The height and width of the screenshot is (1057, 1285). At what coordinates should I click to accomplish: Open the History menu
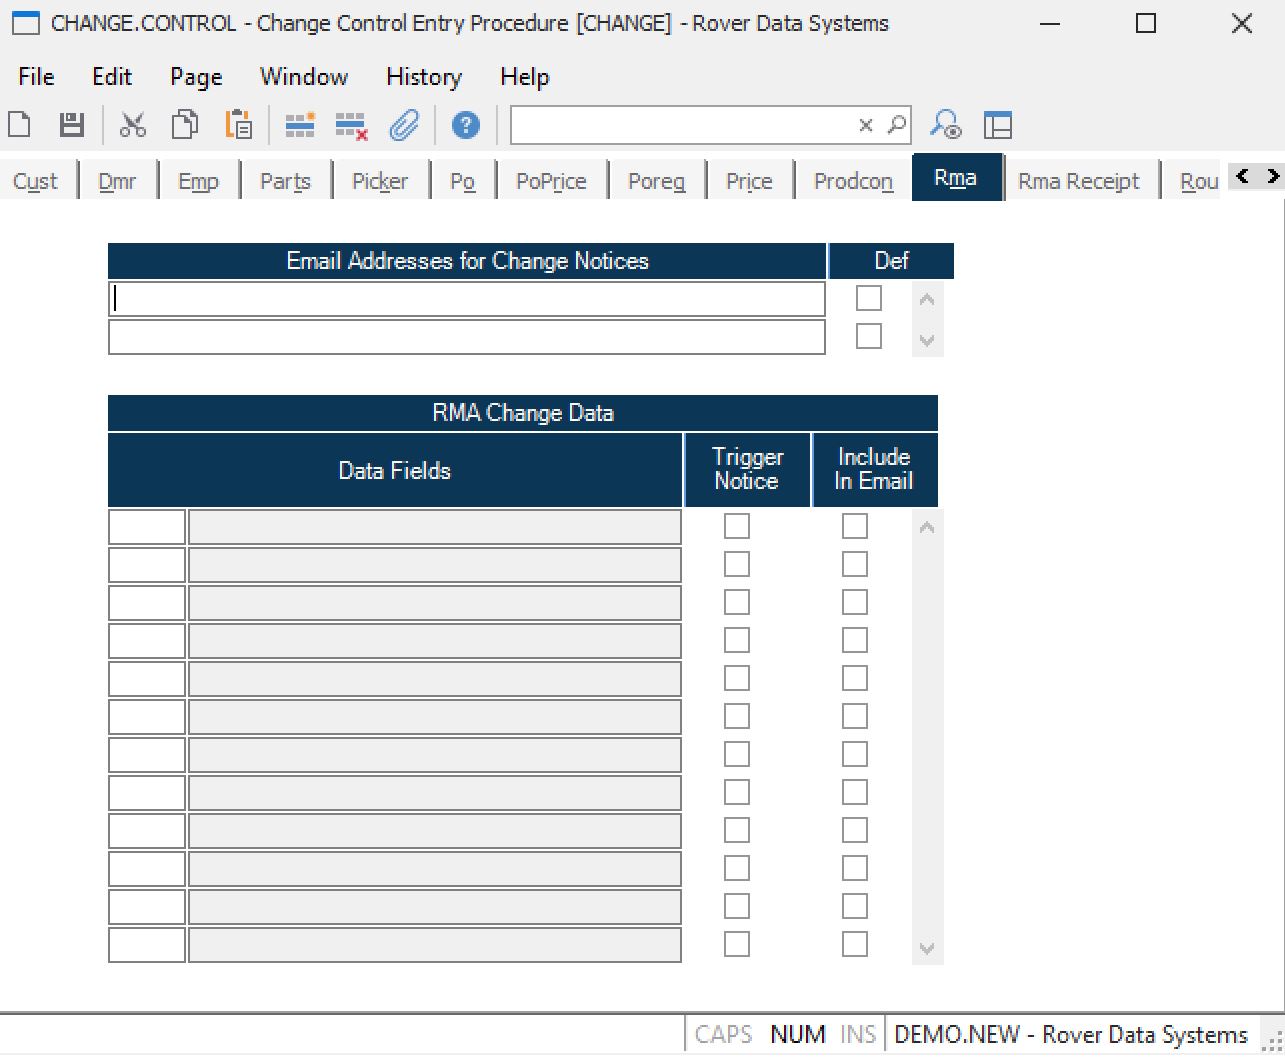click(423, 77)
